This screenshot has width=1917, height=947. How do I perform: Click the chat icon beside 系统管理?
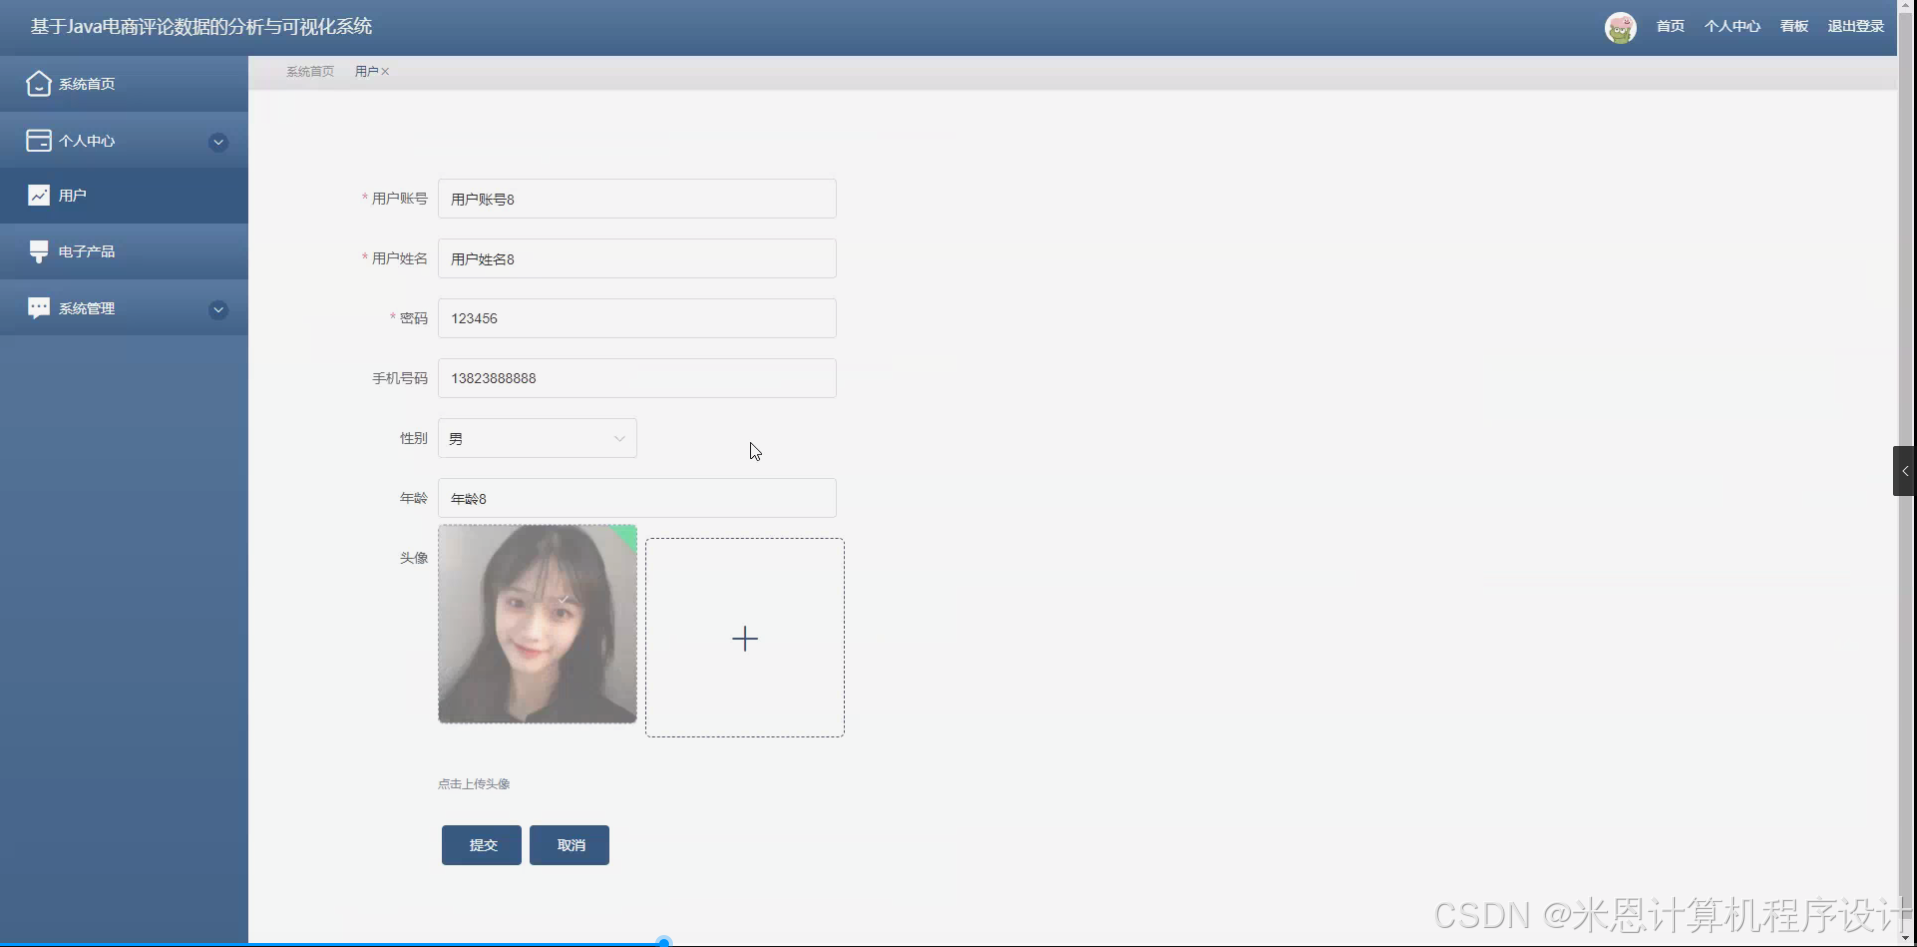tap(38, 308)
